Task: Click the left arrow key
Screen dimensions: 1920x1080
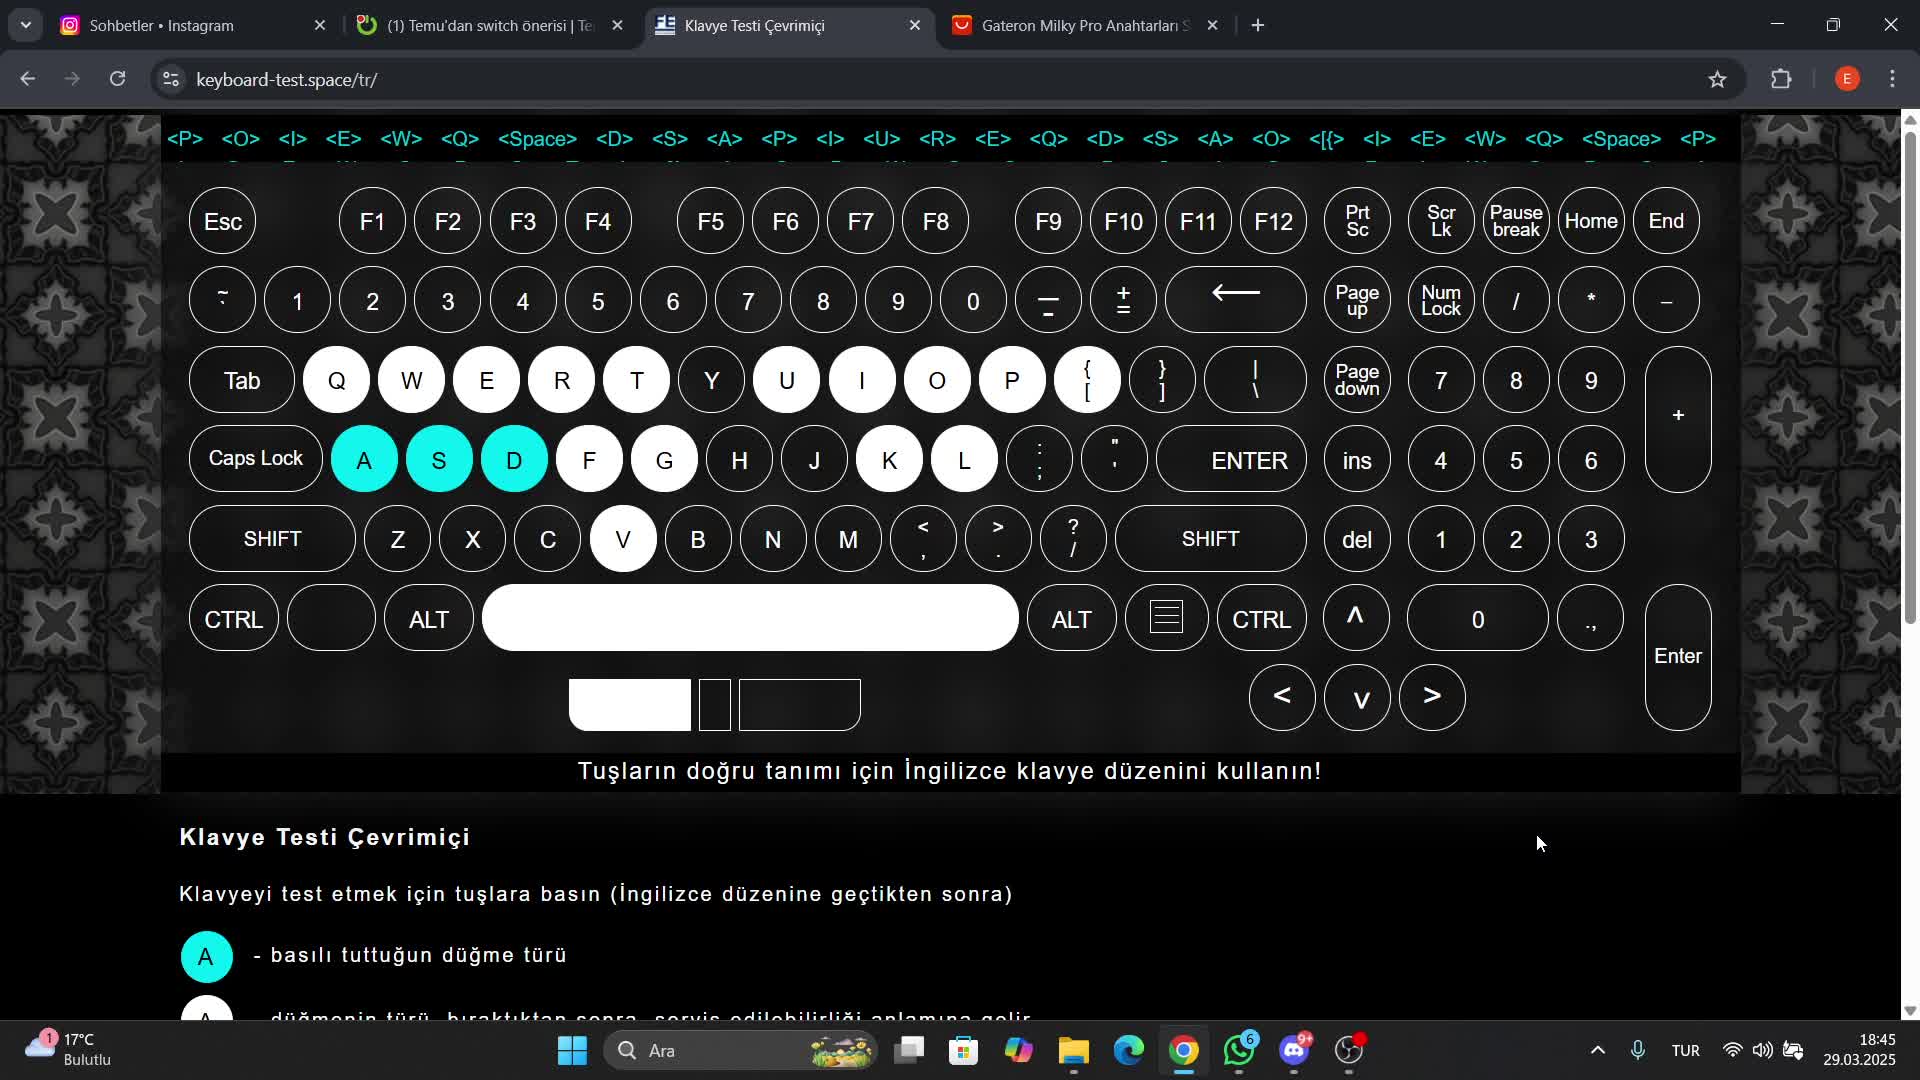Action: (x=1282, y=697)
